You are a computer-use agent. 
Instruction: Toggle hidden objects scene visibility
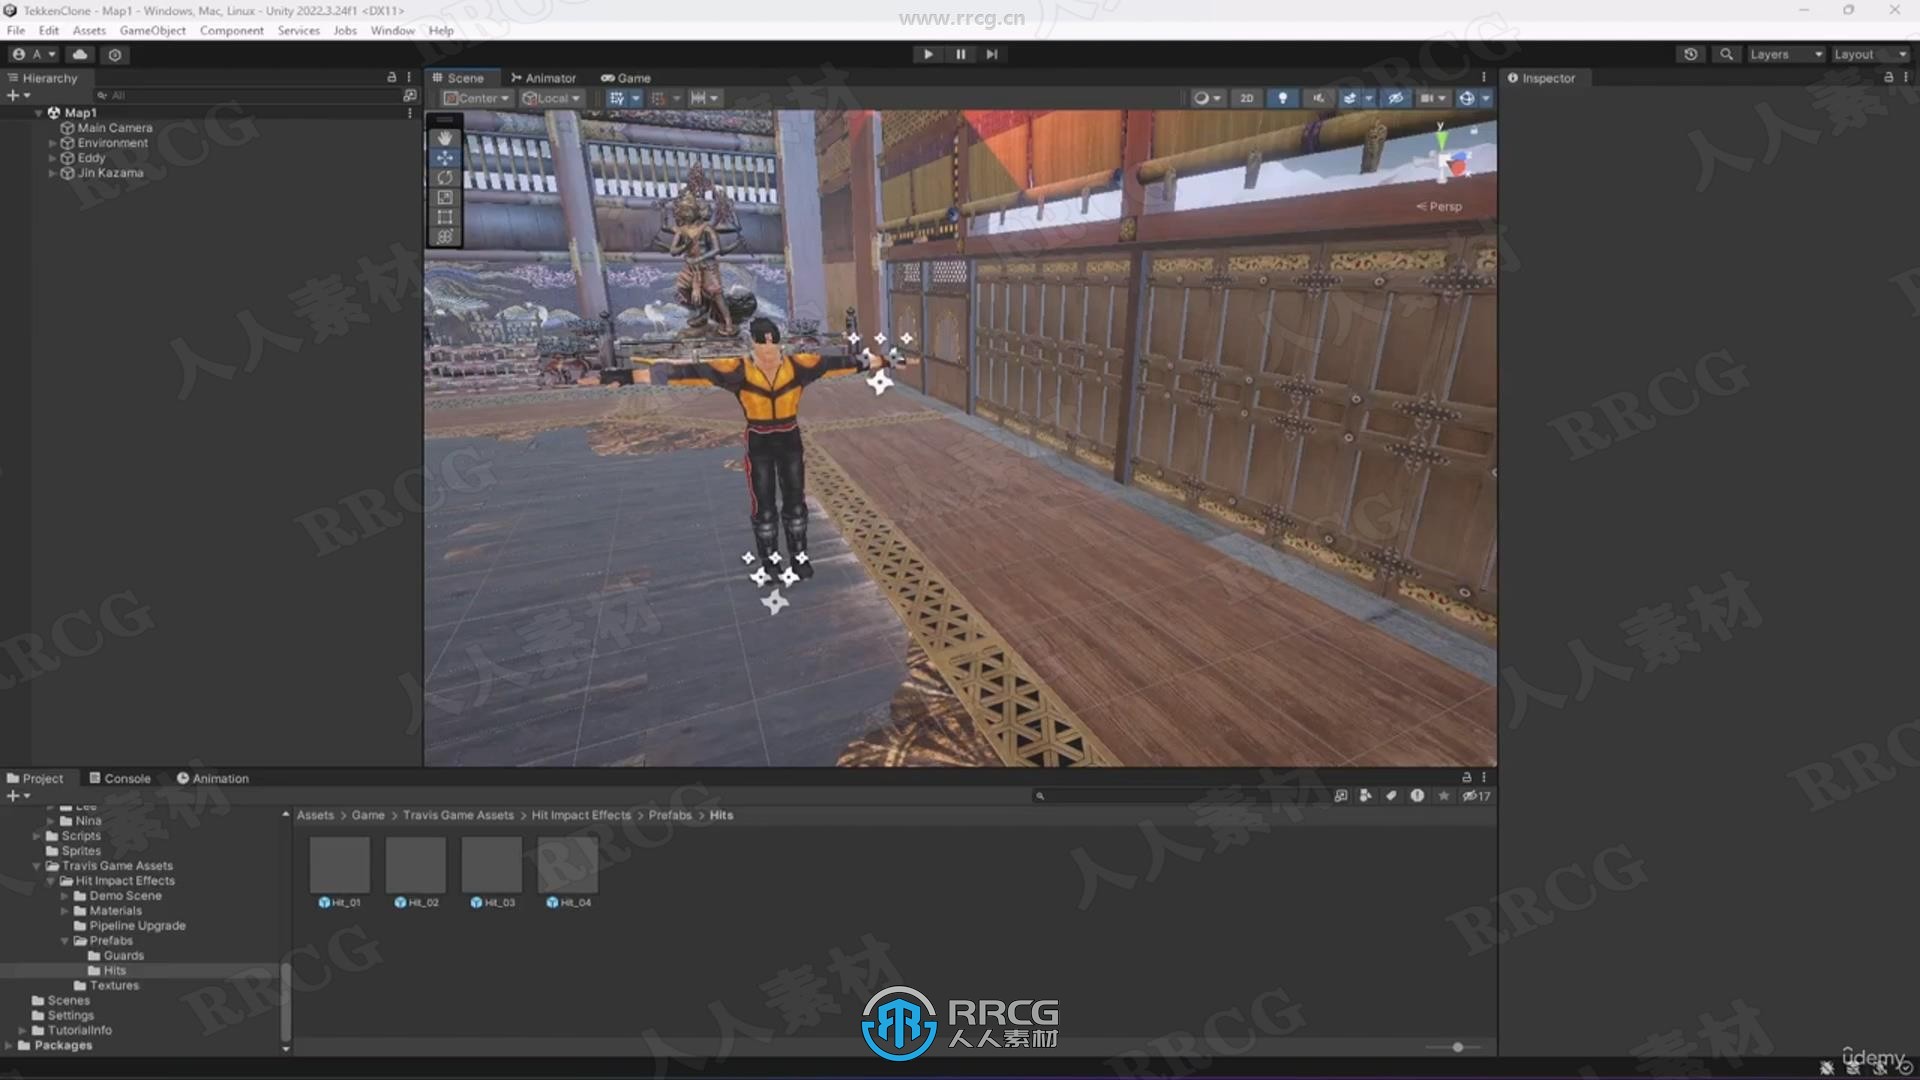click(1395, 98)
